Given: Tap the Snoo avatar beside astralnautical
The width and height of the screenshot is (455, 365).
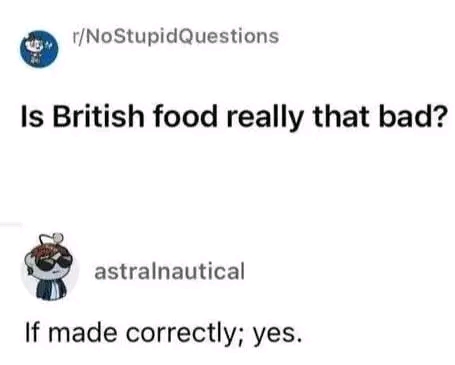Looking at the screenshot, I should coord(50,269).
